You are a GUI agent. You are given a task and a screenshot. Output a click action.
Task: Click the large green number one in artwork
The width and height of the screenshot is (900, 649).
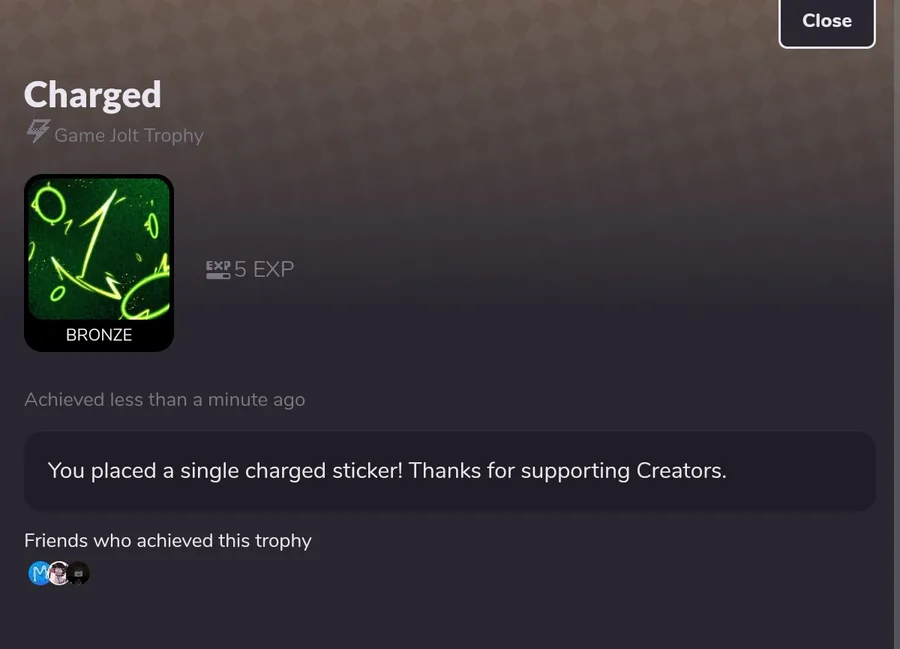(98, 235)
